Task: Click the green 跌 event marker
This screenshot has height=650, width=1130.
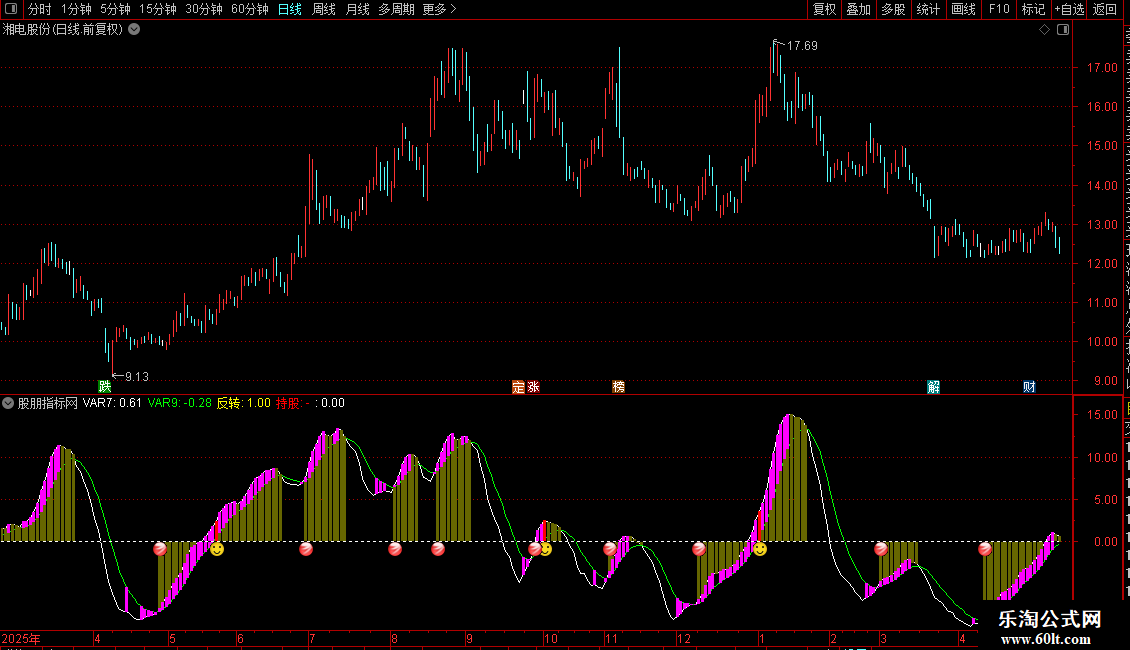Action: click(104, 386)
